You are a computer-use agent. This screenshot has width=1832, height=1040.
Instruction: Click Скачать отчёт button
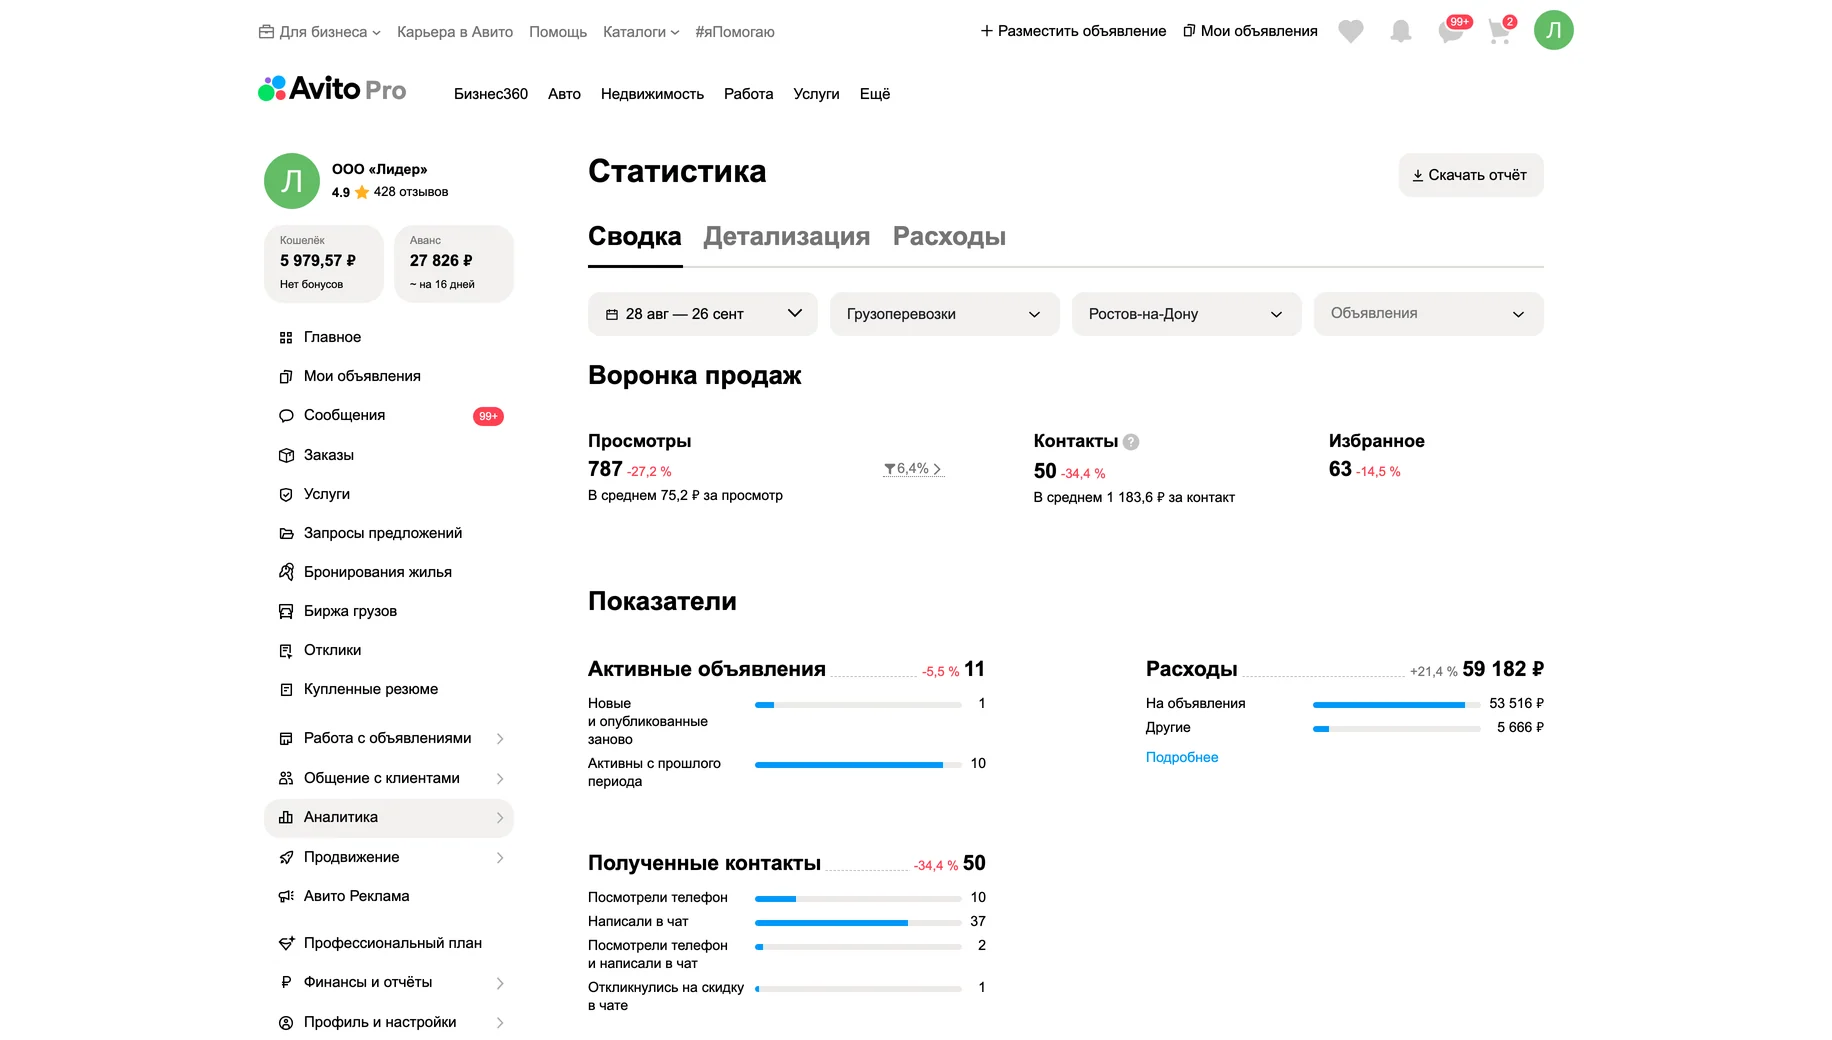pos(1471,175)
